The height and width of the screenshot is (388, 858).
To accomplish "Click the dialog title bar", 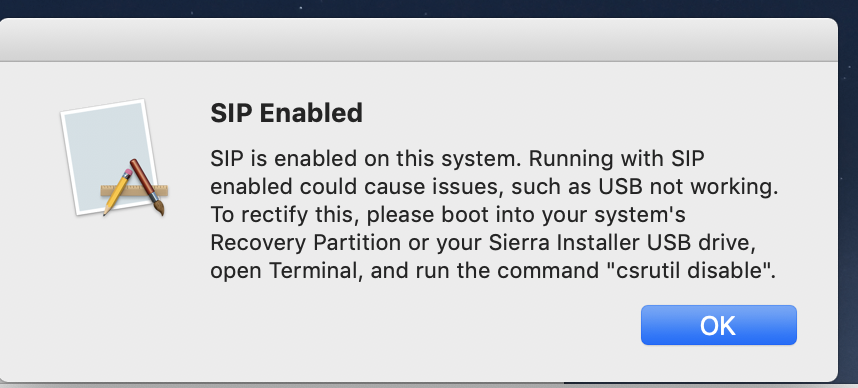I will pos(419,39).
